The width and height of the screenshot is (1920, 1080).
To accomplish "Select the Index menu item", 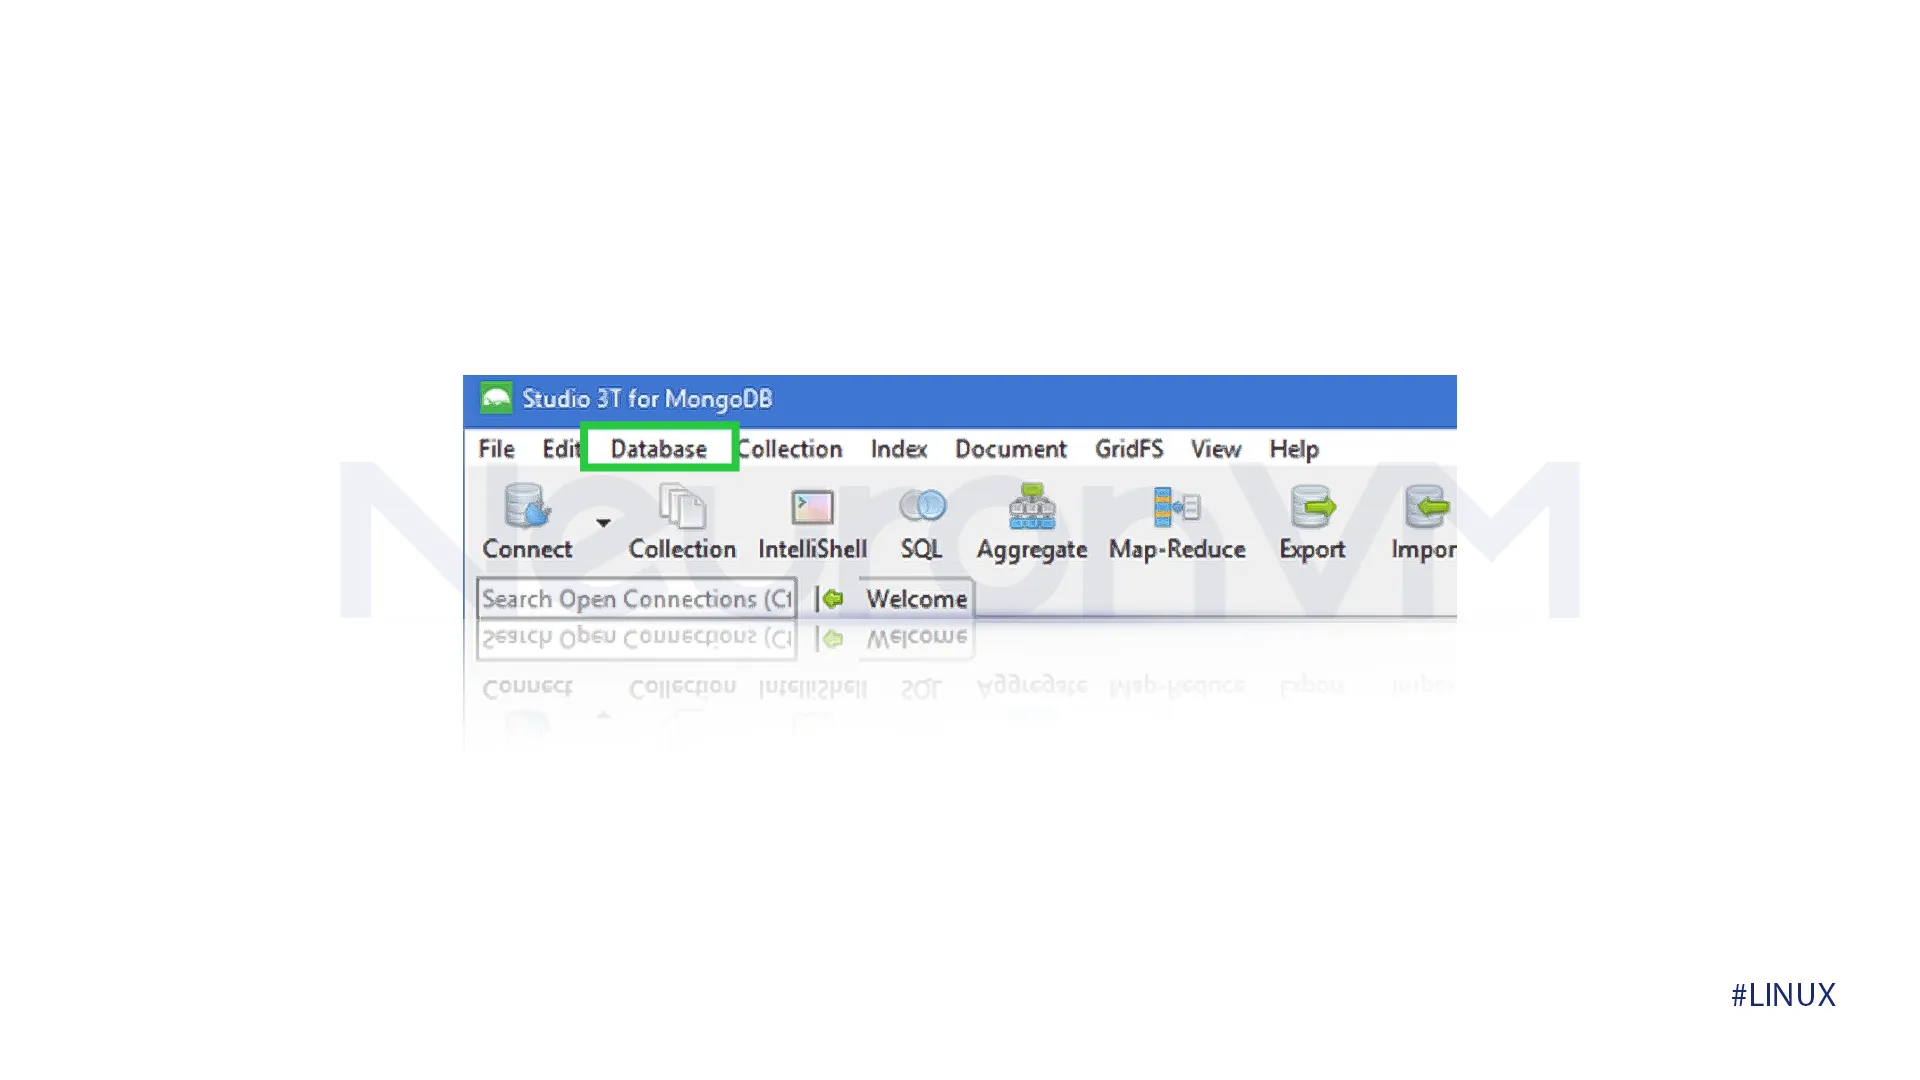I will pos(899,450).
